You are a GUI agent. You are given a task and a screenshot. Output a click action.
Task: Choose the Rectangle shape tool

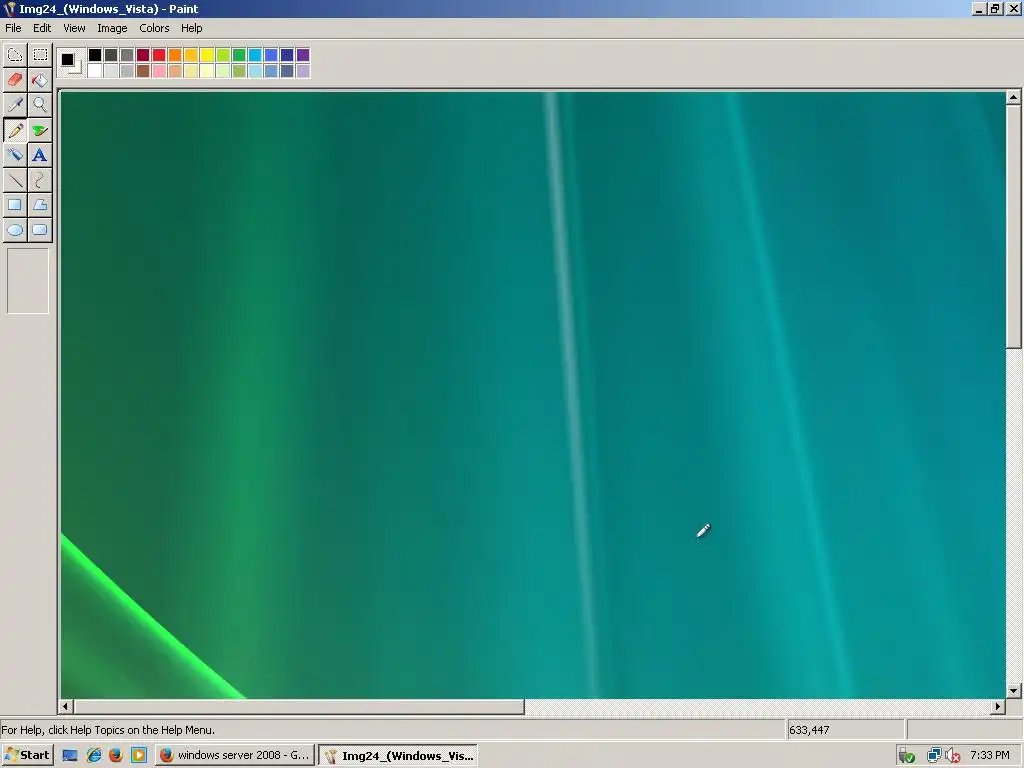pos(15,204)
